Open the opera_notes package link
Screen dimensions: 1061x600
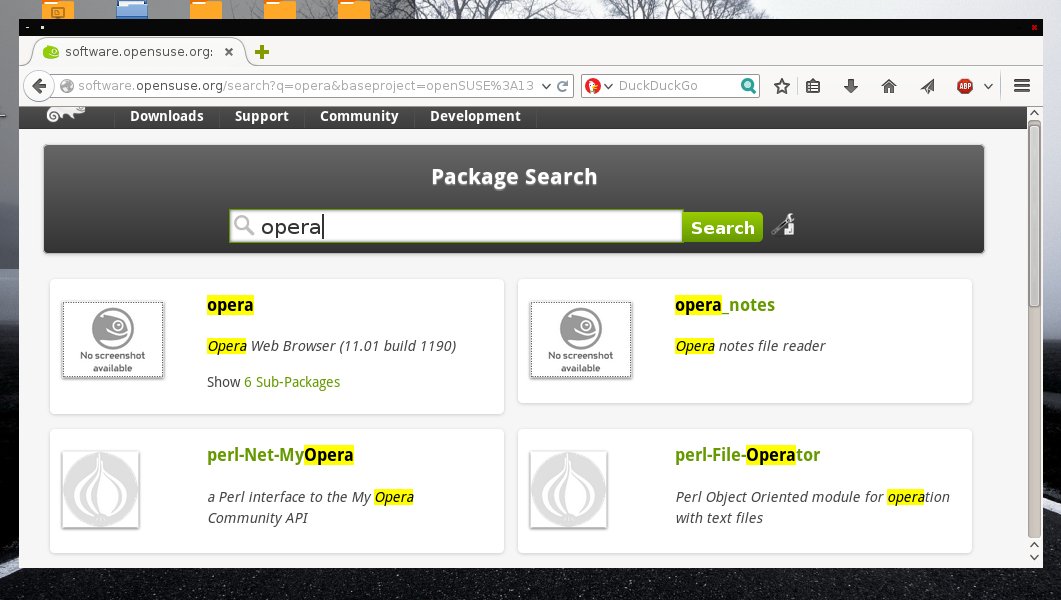click(725, 305)
